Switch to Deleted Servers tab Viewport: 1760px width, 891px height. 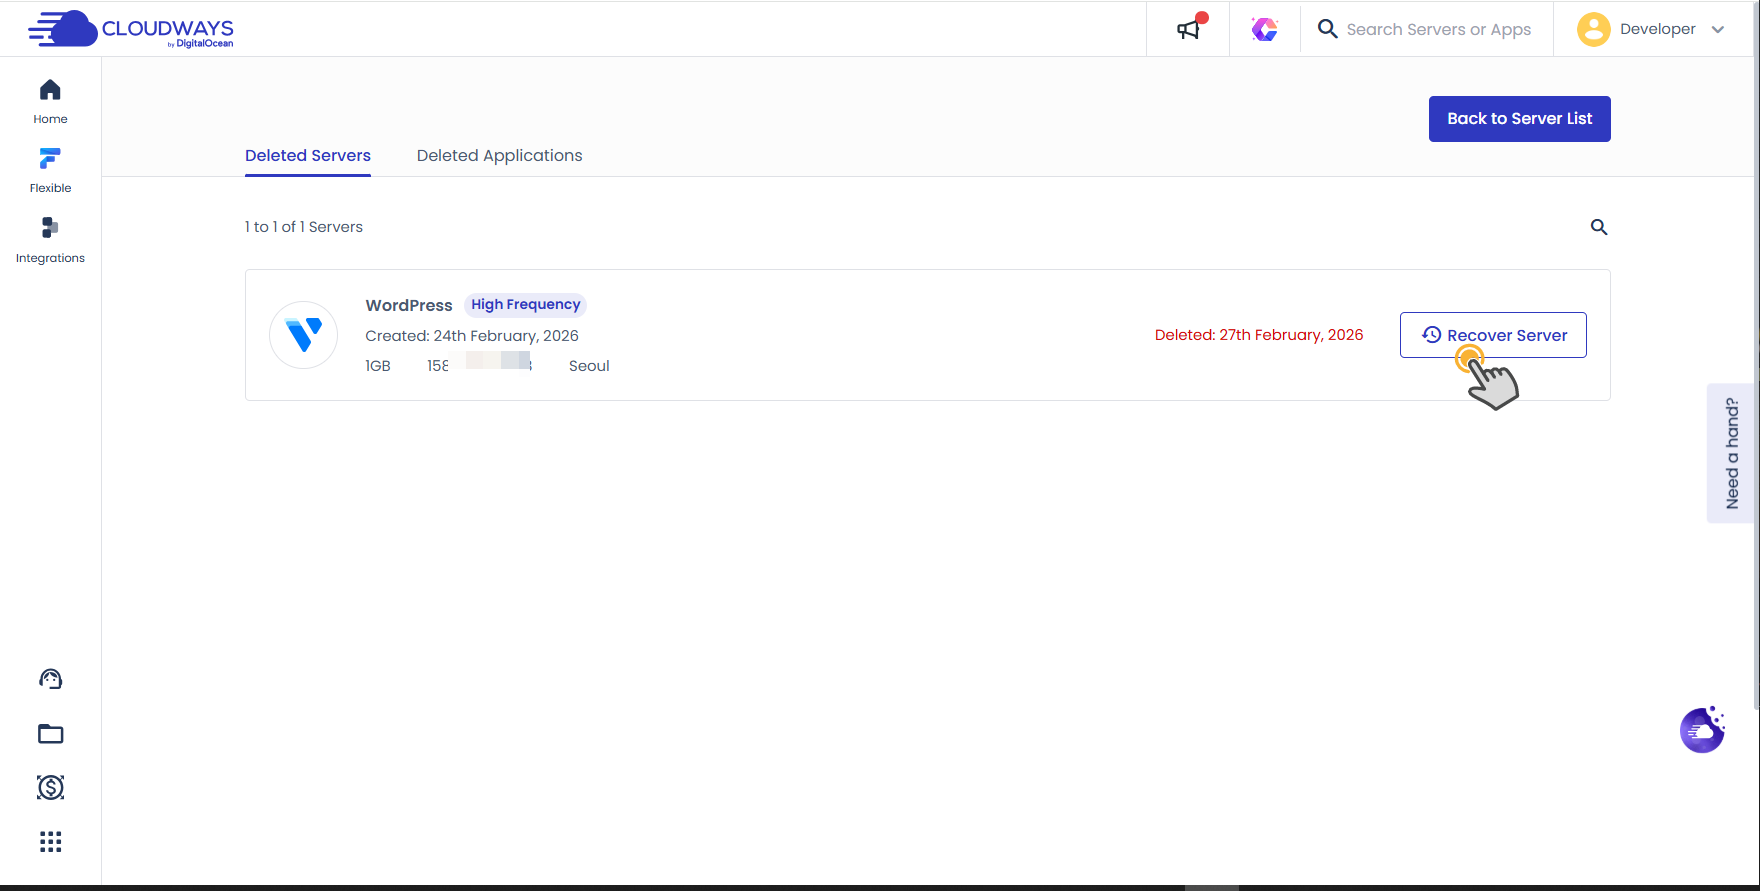click(x=308, y=155)
